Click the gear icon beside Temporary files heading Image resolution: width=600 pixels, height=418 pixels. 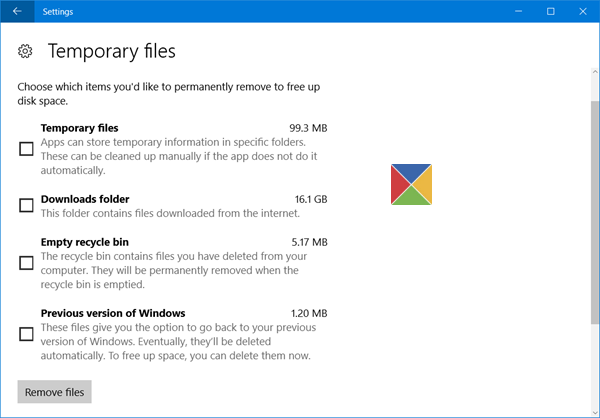pos(27,50)
